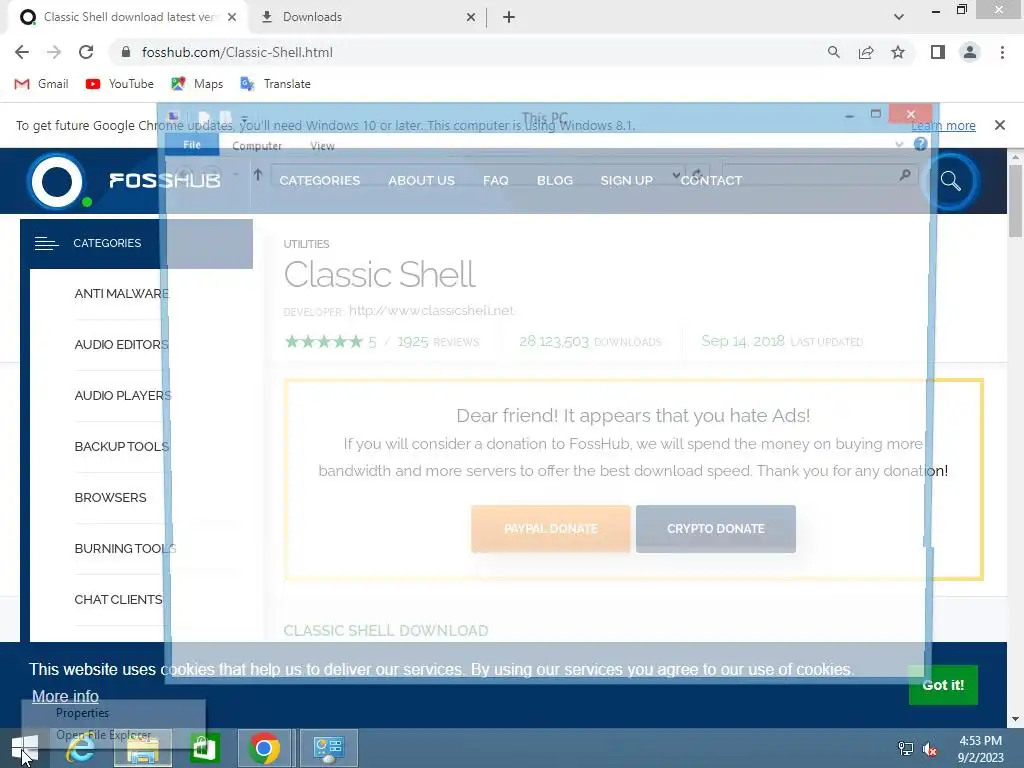1024x768 pixels.
Task: Open FossHub site search icon
Action: click(950, 181)
